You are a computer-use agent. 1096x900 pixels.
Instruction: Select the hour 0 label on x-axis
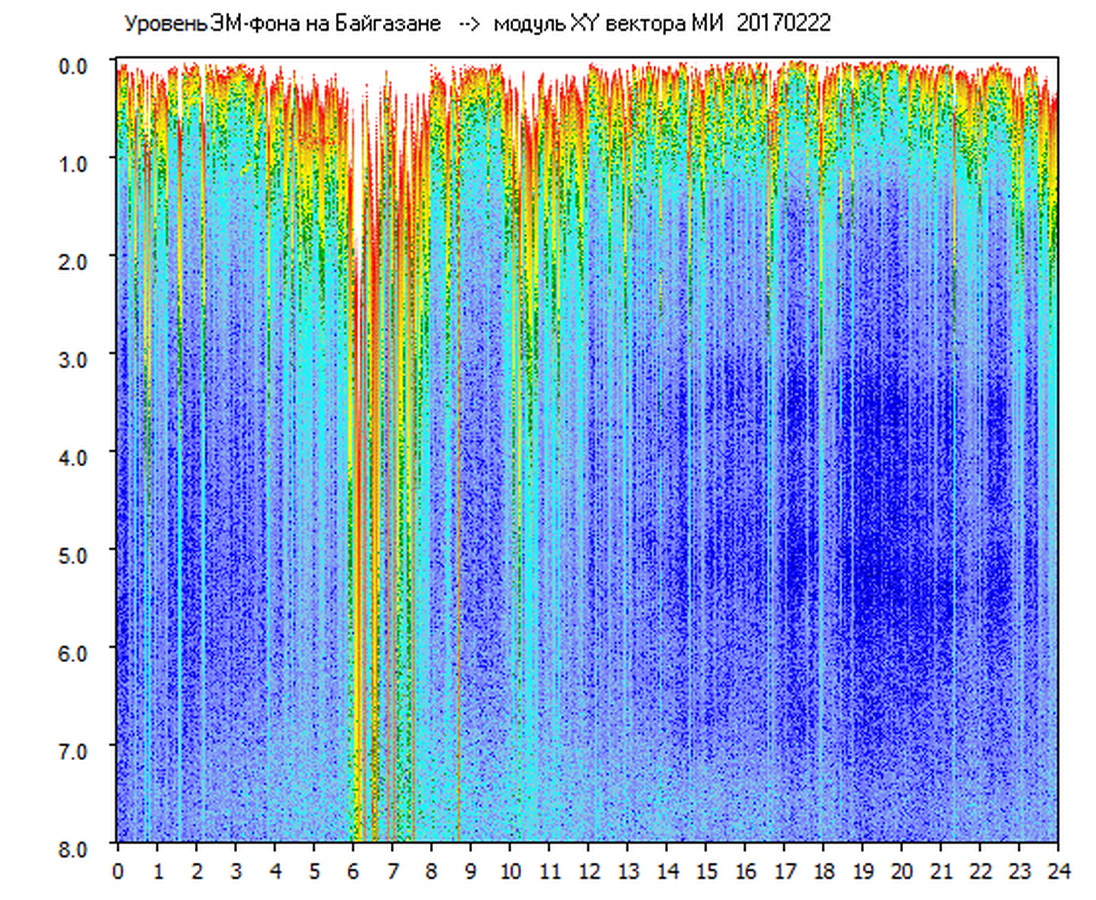click(x=118, y=871)
